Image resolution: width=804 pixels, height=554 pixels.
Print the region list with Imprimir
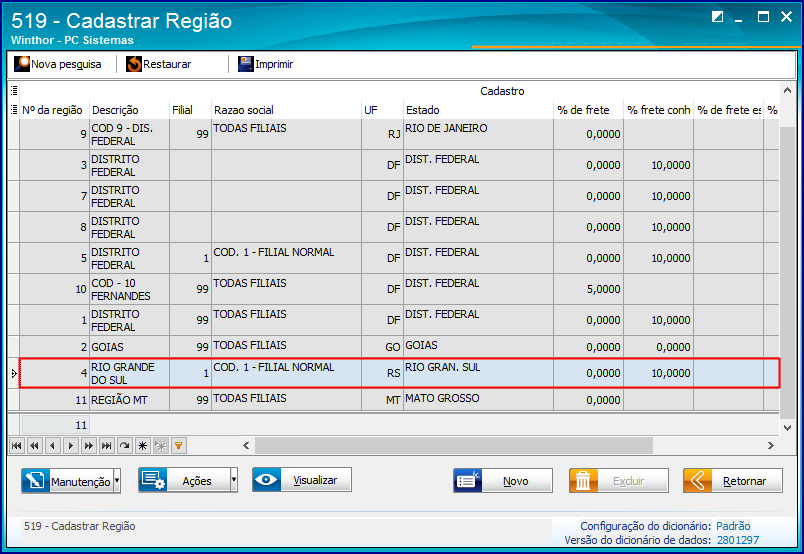(266, 64)
